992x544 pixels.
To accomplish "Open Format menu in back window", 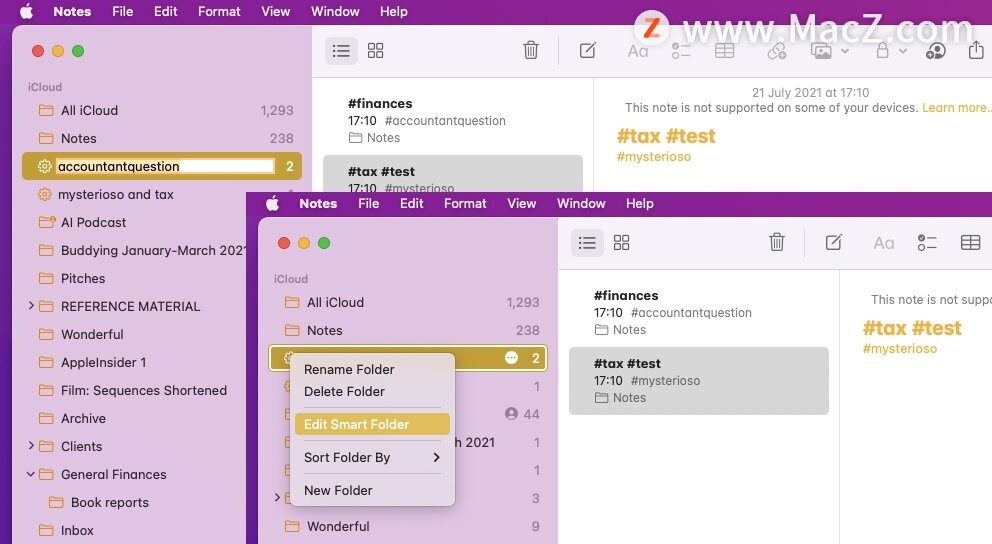I will click(x=219, y=11).
